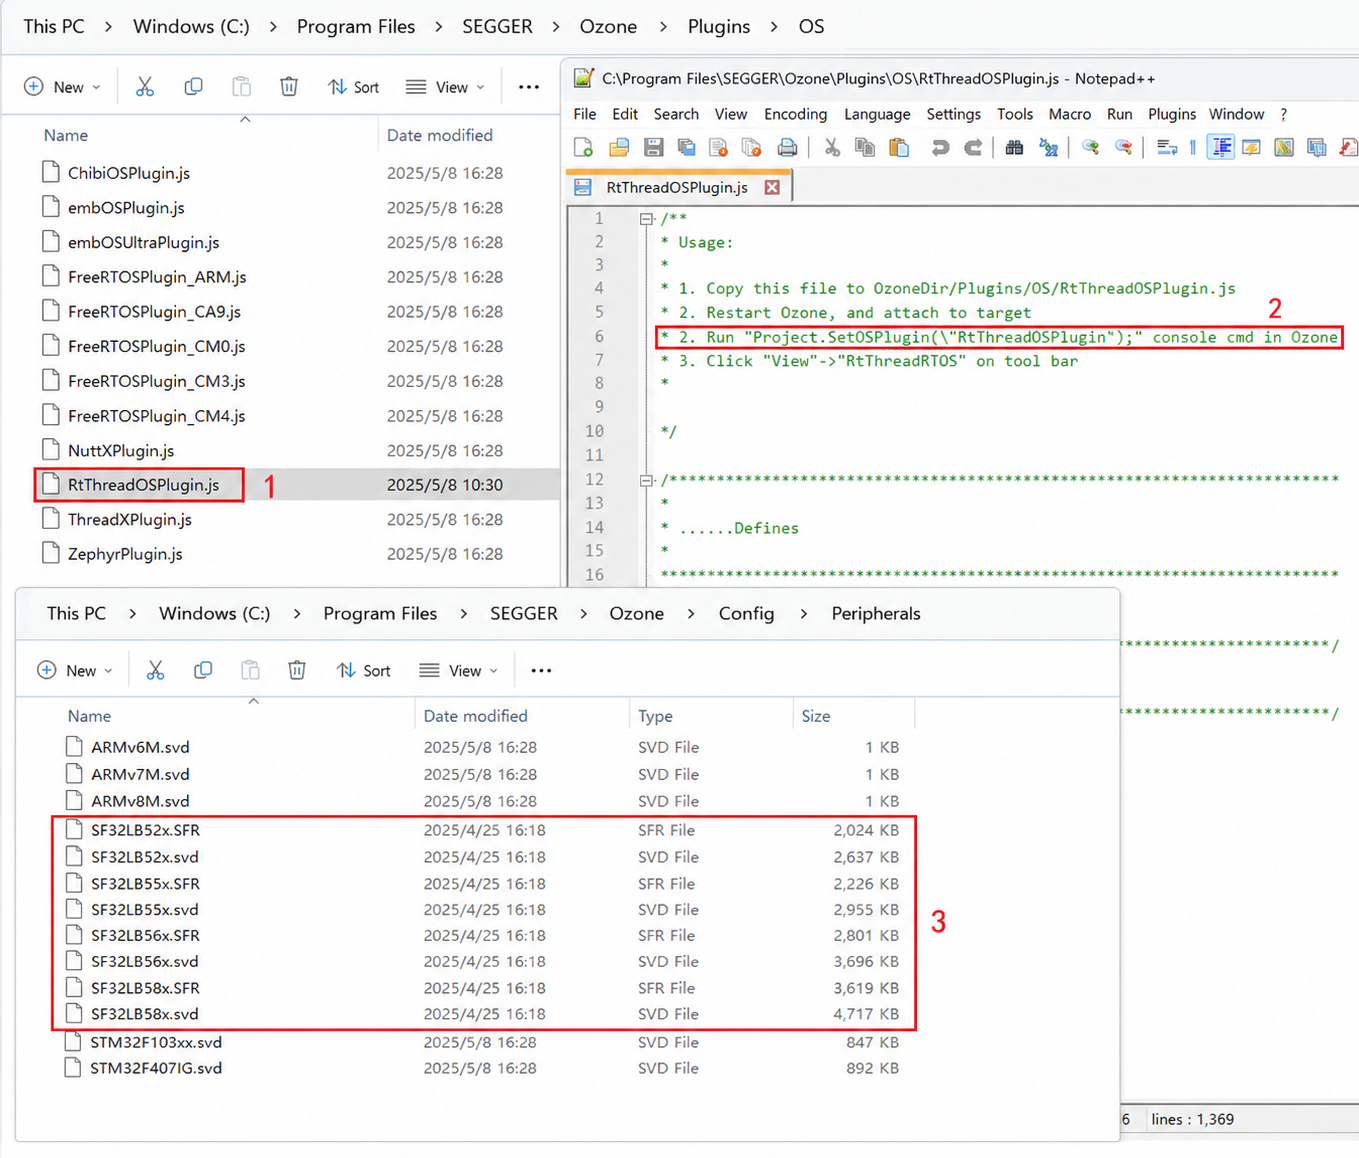1359x1158 pixels.
Task: Click SEGGER in the Plugins OS breadcrumb
Action: tap(497, 27)
